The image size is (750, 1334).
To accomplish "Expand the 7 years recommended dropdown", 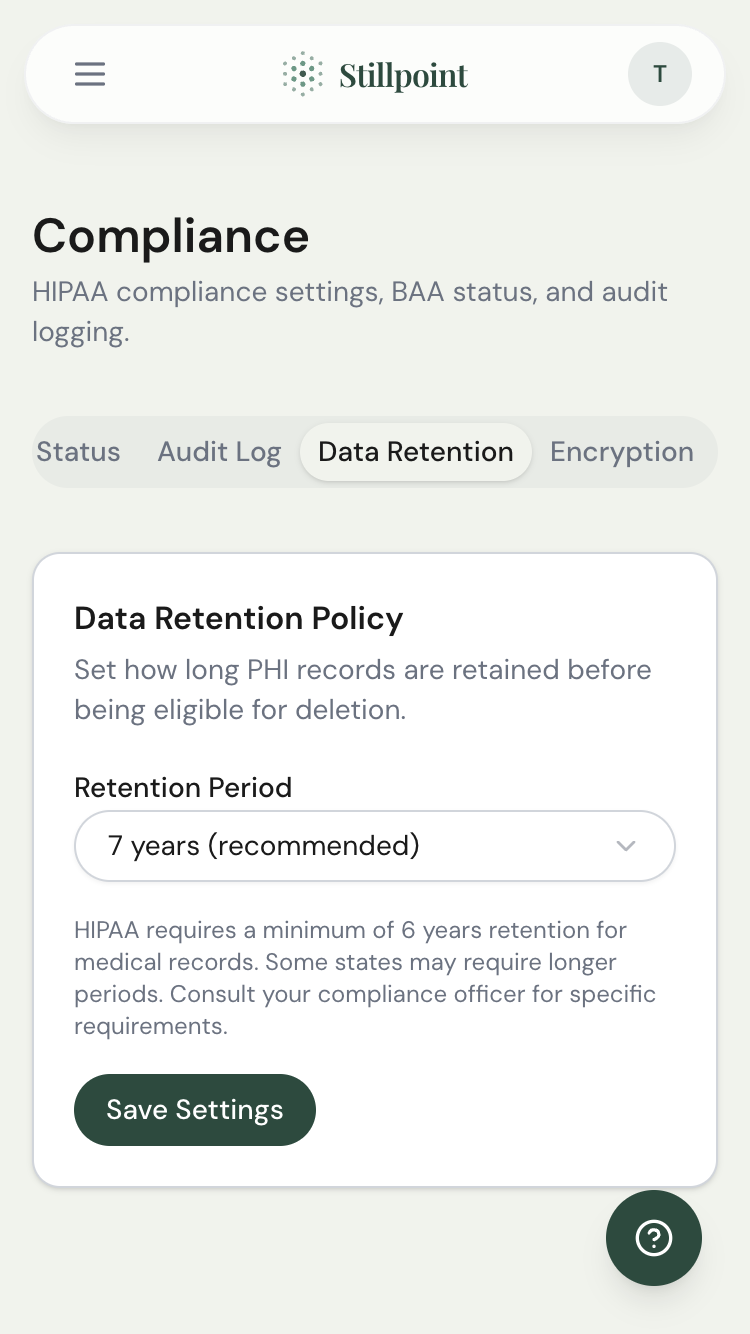I will pyautogui.click(x=375, y=846).
